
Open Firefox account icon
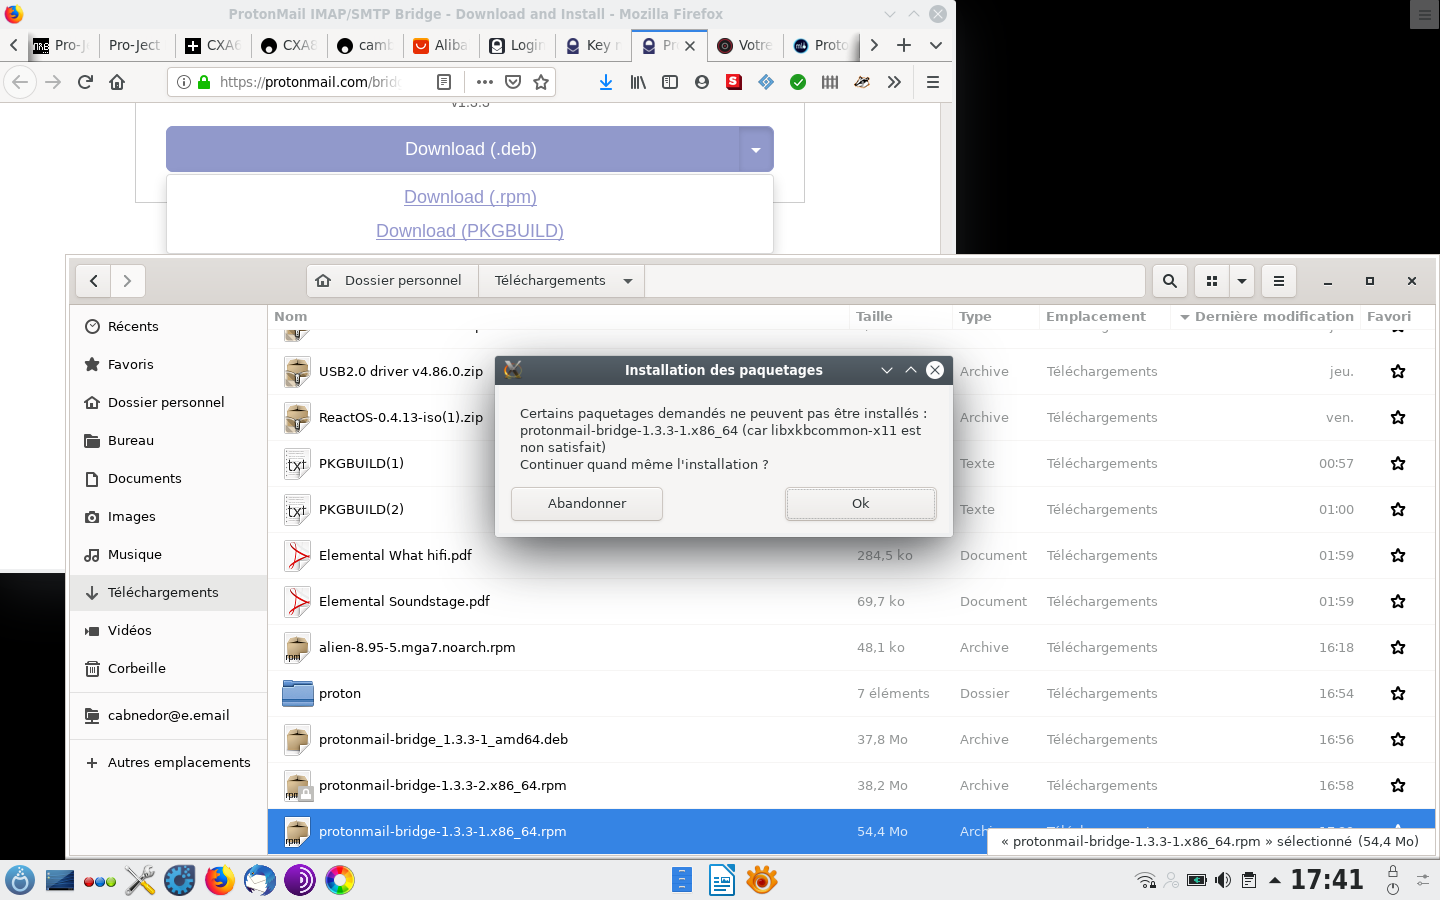click(x=702, y=82)
